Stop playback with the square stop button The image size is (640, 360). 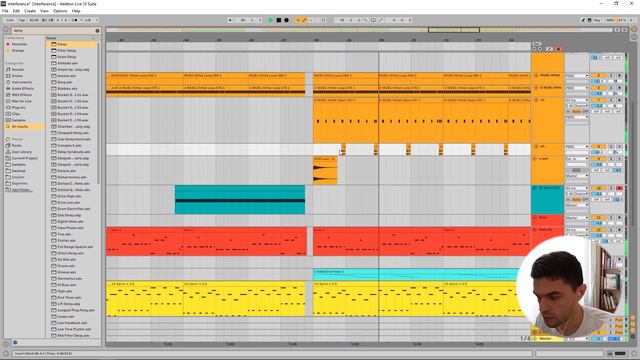tap(278, 20)
